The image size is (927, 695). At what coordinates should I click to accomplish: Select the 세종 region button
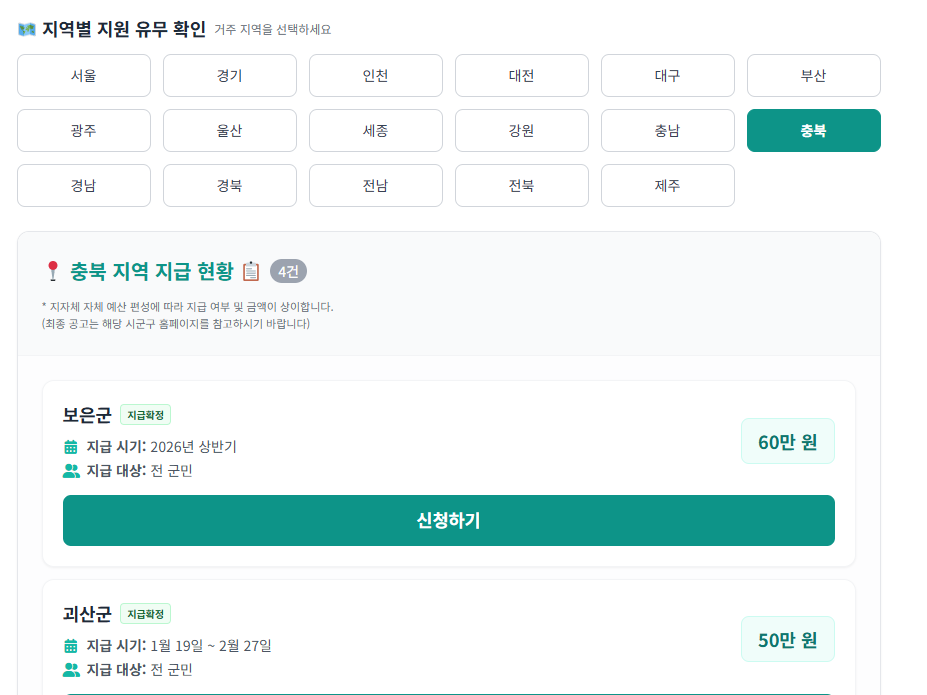click(376, 131)
